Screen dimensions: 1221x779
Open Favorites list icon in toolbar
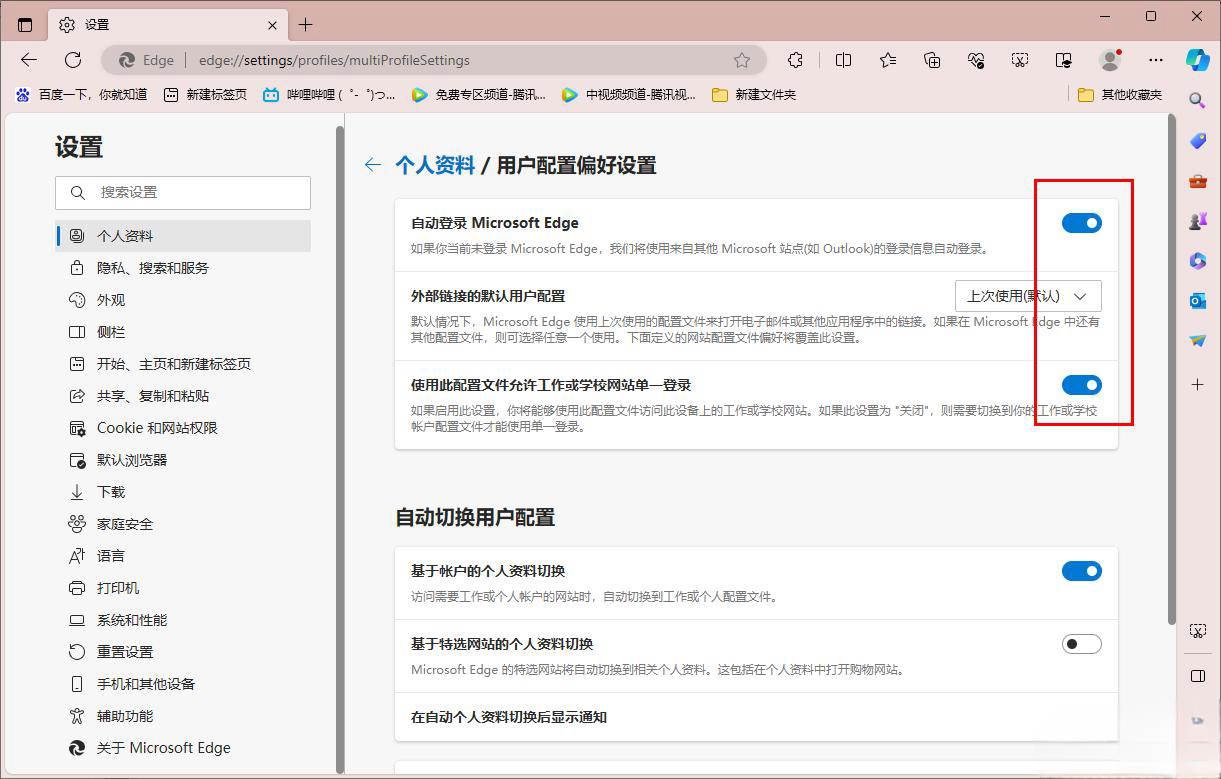click(888, 60)
